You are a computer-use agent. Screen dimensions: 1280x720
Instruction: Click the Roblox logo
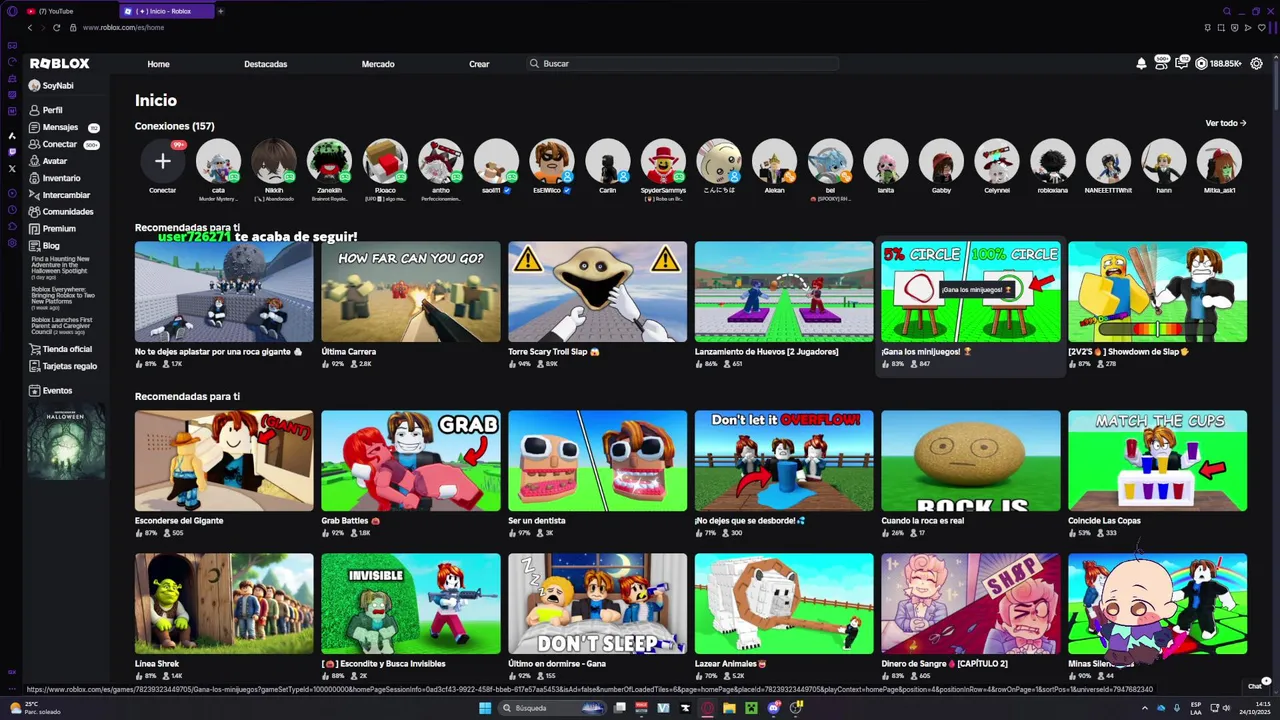60,63
